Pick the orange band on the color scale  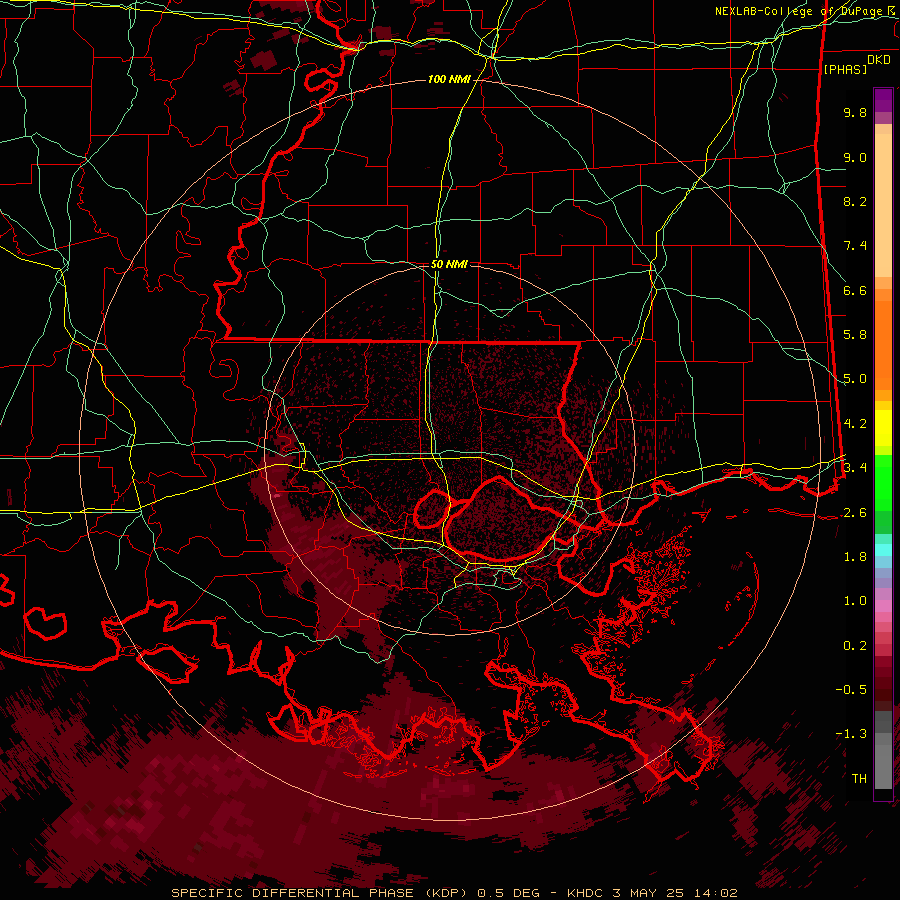click(x=883, y=344)
